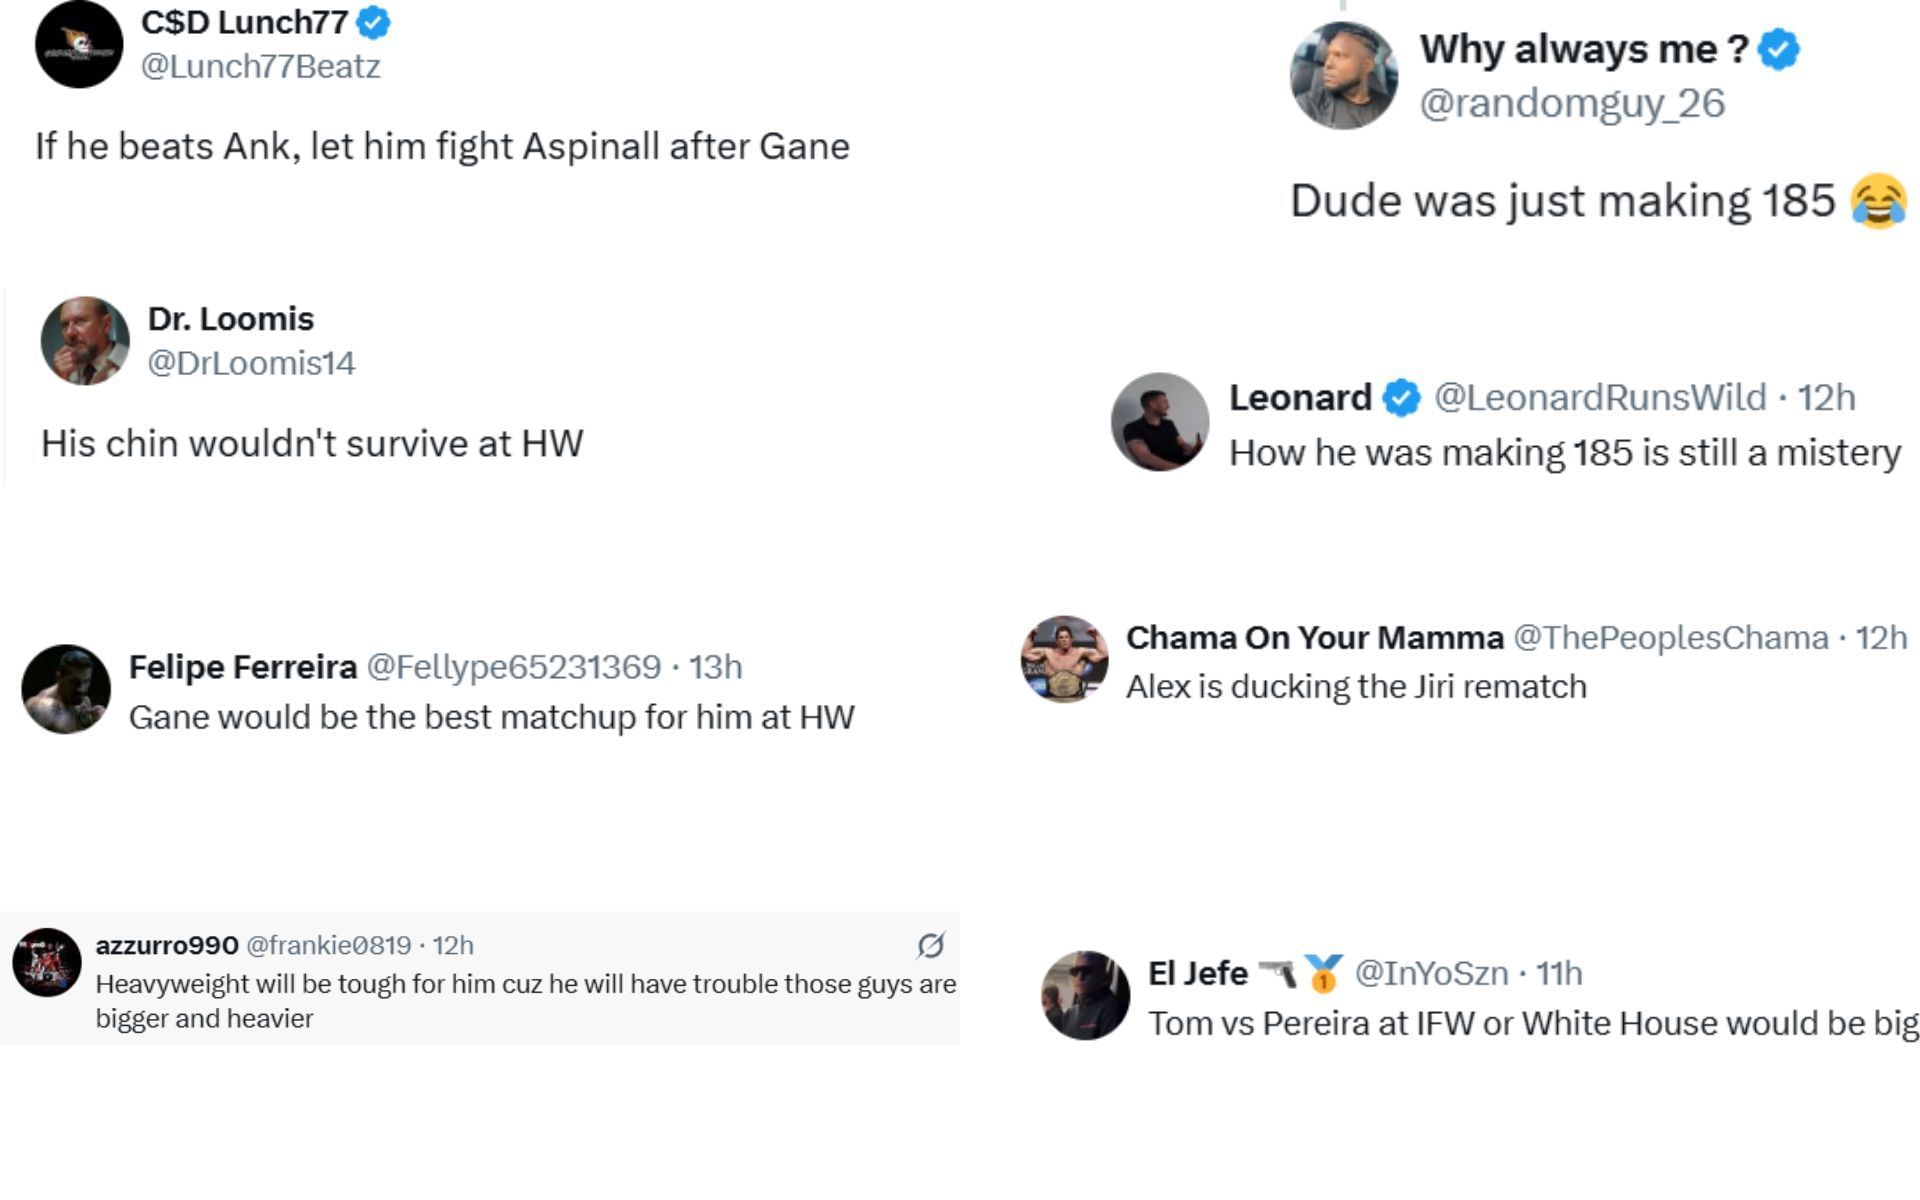Click El Jefe's profile picture

[x=1085, y=995]
